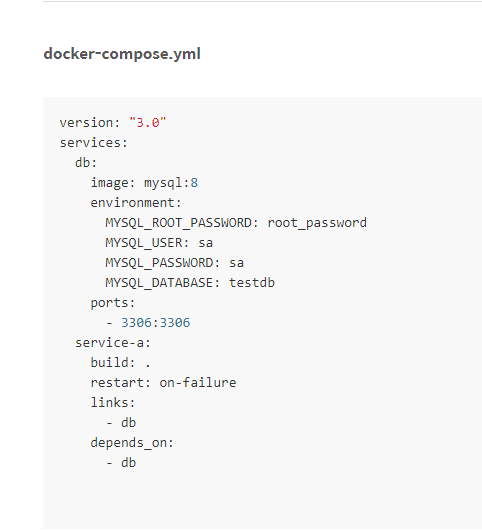Click the depends_on: key

click(x=132, y=443)
